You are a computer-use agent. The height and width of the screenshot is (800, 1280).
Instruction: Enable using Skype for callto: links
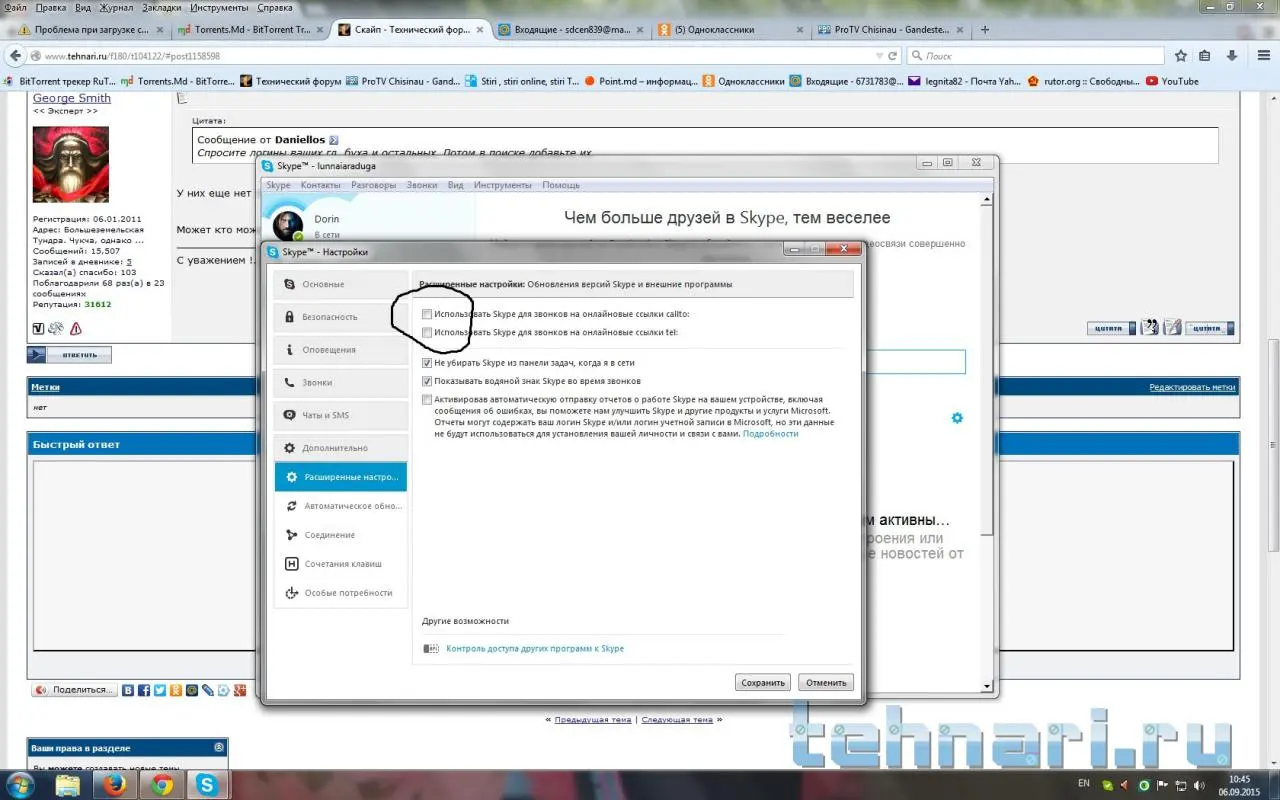pyautogui.click(x=428, y=314)
